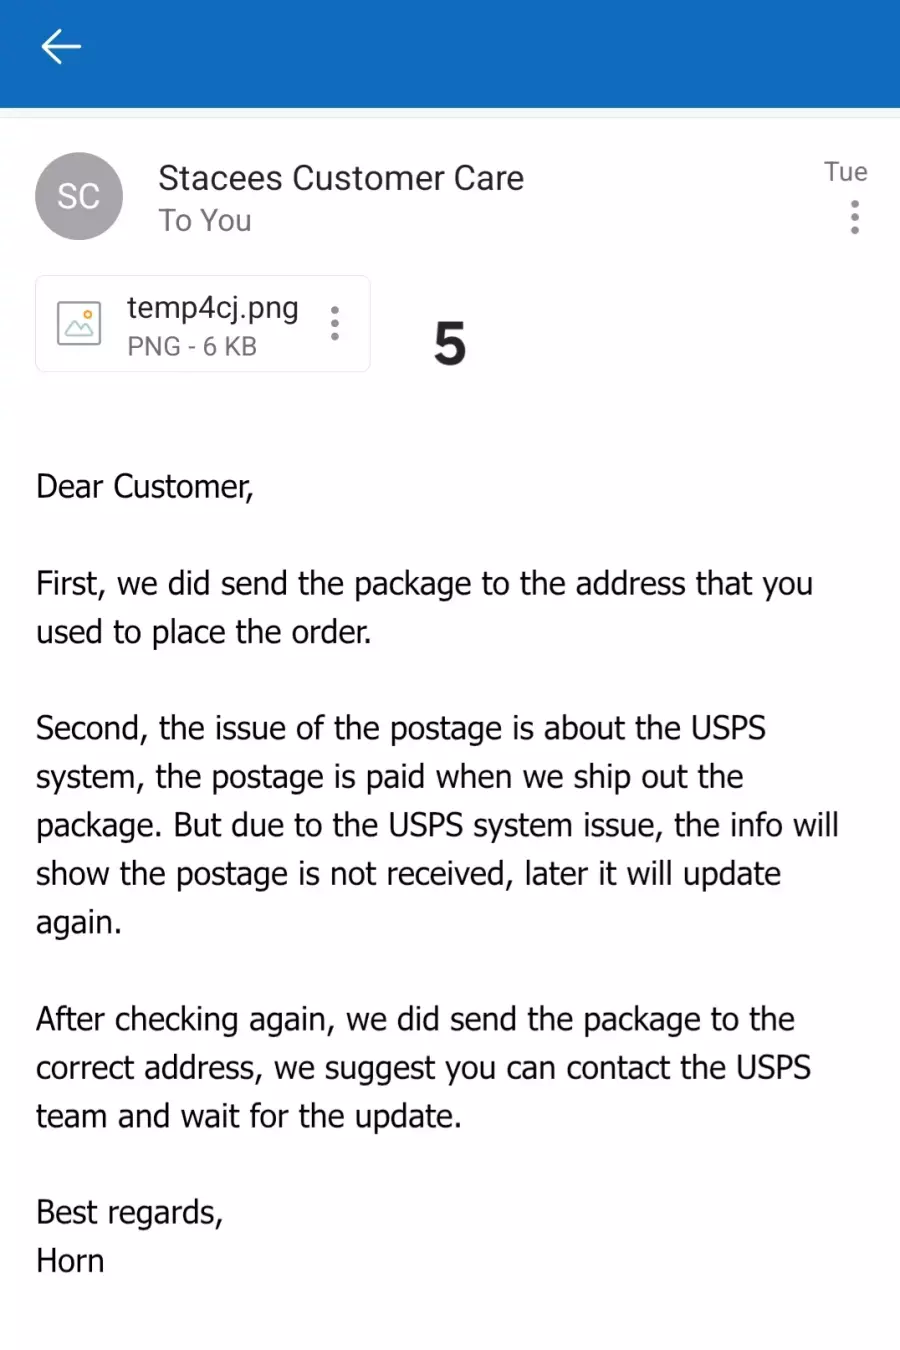The height and width of the screenshot is (1350, 900).
Task: Click the line starting "Second, the issue"
Action: point(400,728)
